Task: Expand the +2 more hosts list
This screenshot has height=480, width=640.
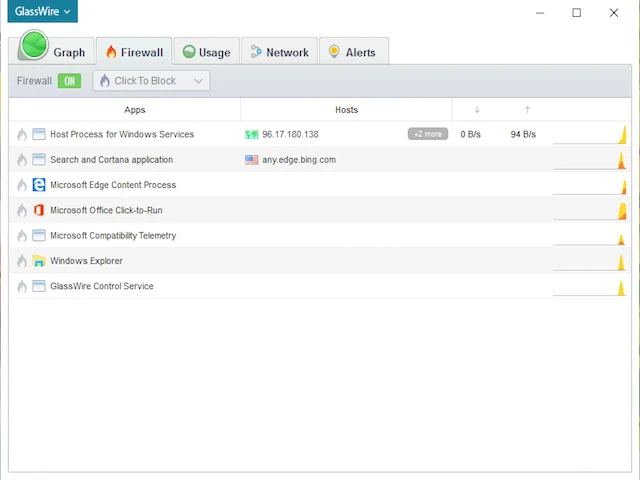Action: 427,134
